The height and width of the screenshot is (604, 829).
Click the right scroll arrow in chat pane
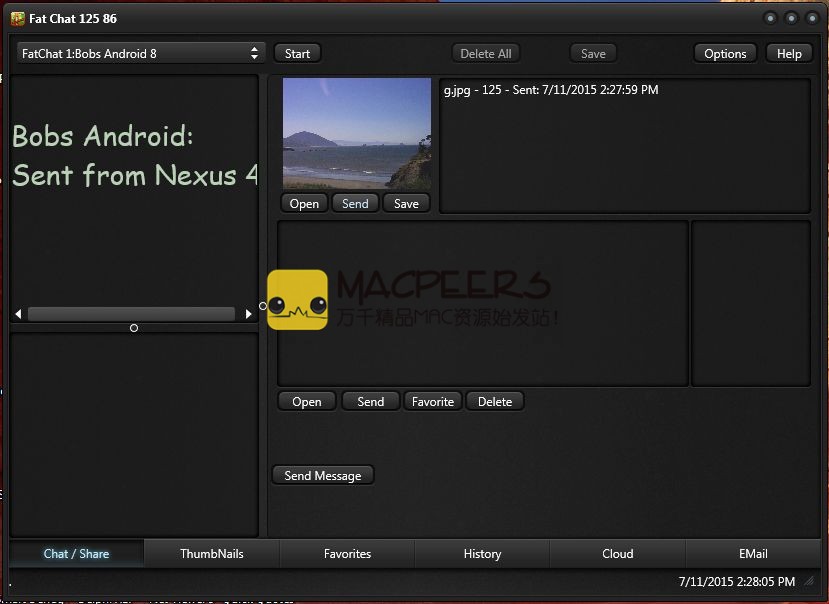pyautogui.click(x=248, y=314)
